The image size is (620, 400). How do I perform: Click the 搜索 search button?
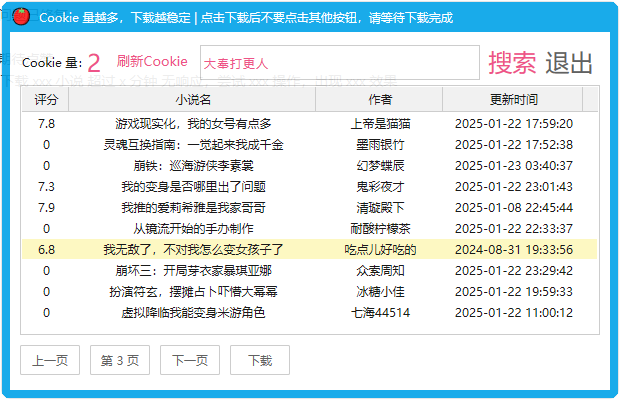pyautogui.click(x=512, y=63)
